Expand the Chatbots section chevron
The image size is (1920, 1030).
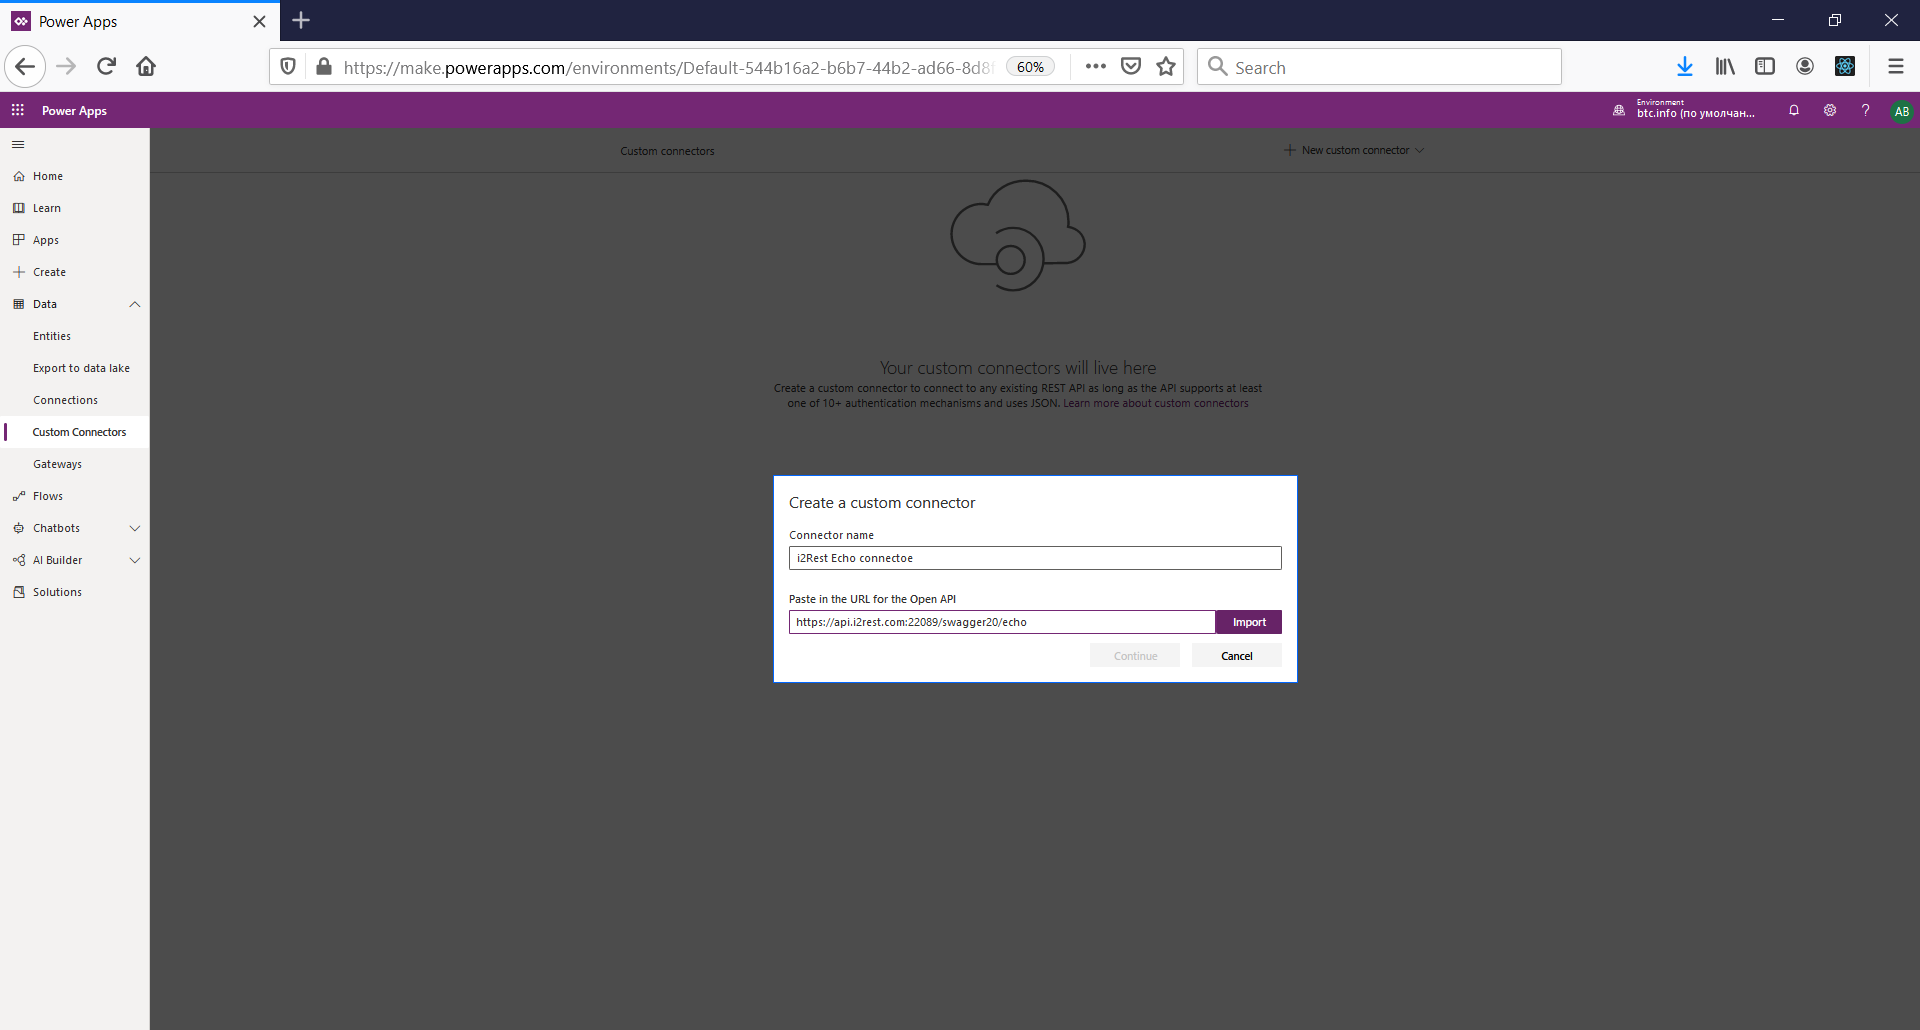click(x=135, y=528)
